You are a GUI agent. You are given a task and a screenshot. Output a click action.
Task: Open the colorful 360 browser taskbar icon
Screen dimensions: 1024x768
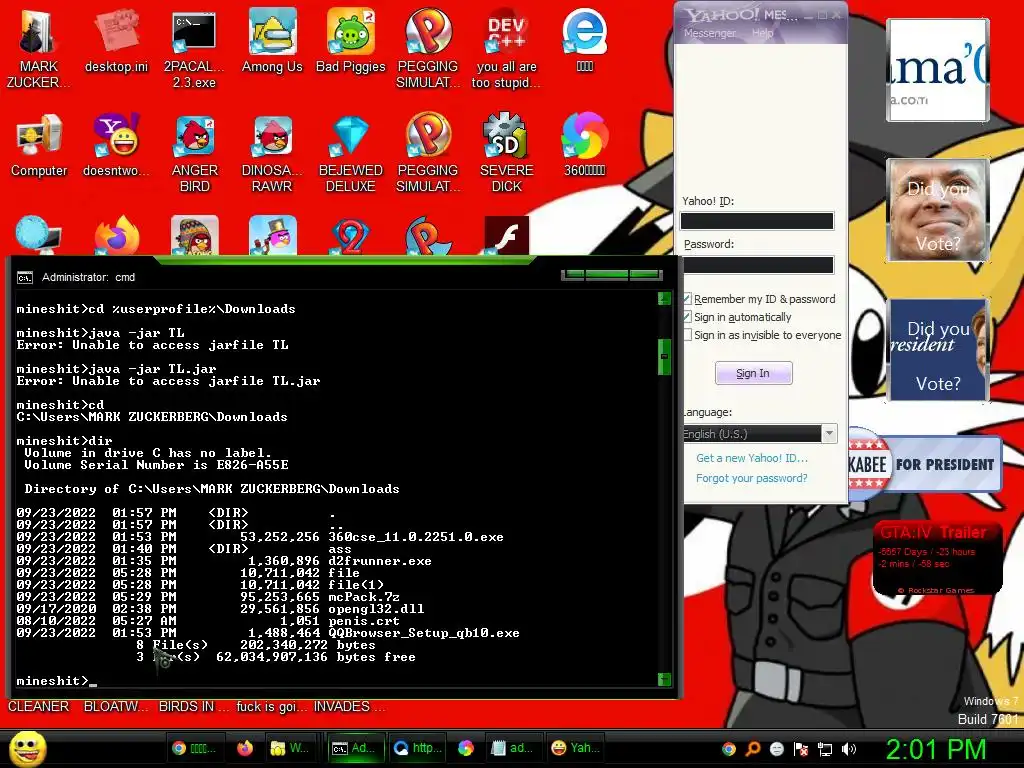pyautogui.click(x=466, y=748)
